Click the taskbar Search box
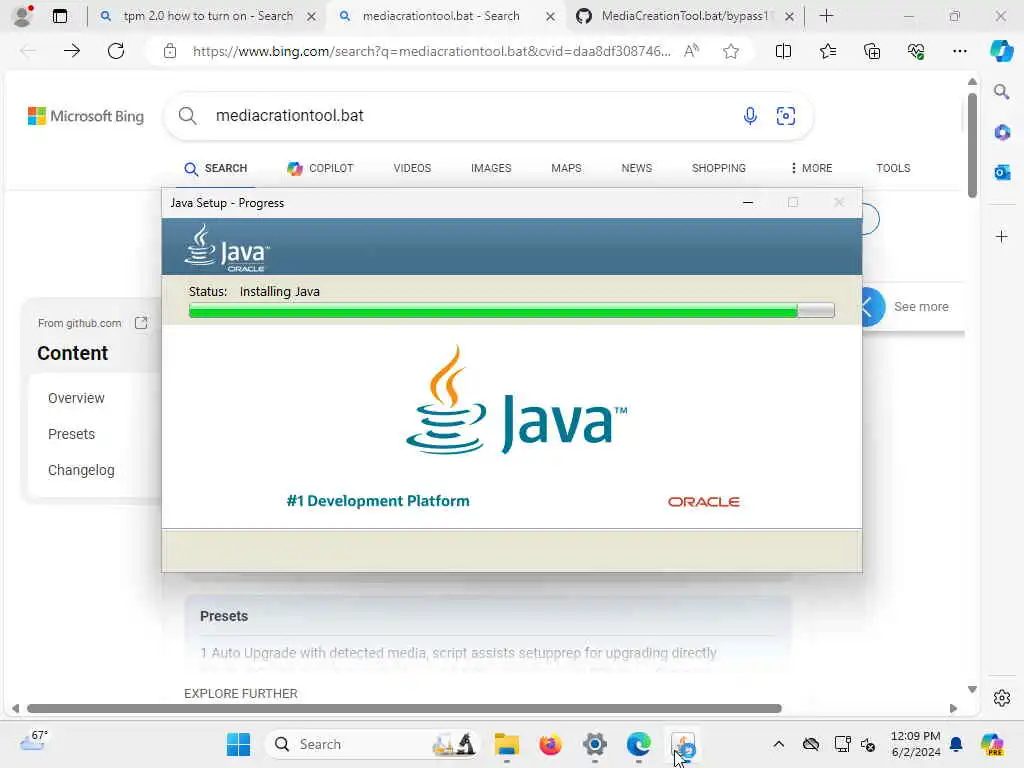The width and height of the screenshot is (1024, 768). [x=372, y=744]
